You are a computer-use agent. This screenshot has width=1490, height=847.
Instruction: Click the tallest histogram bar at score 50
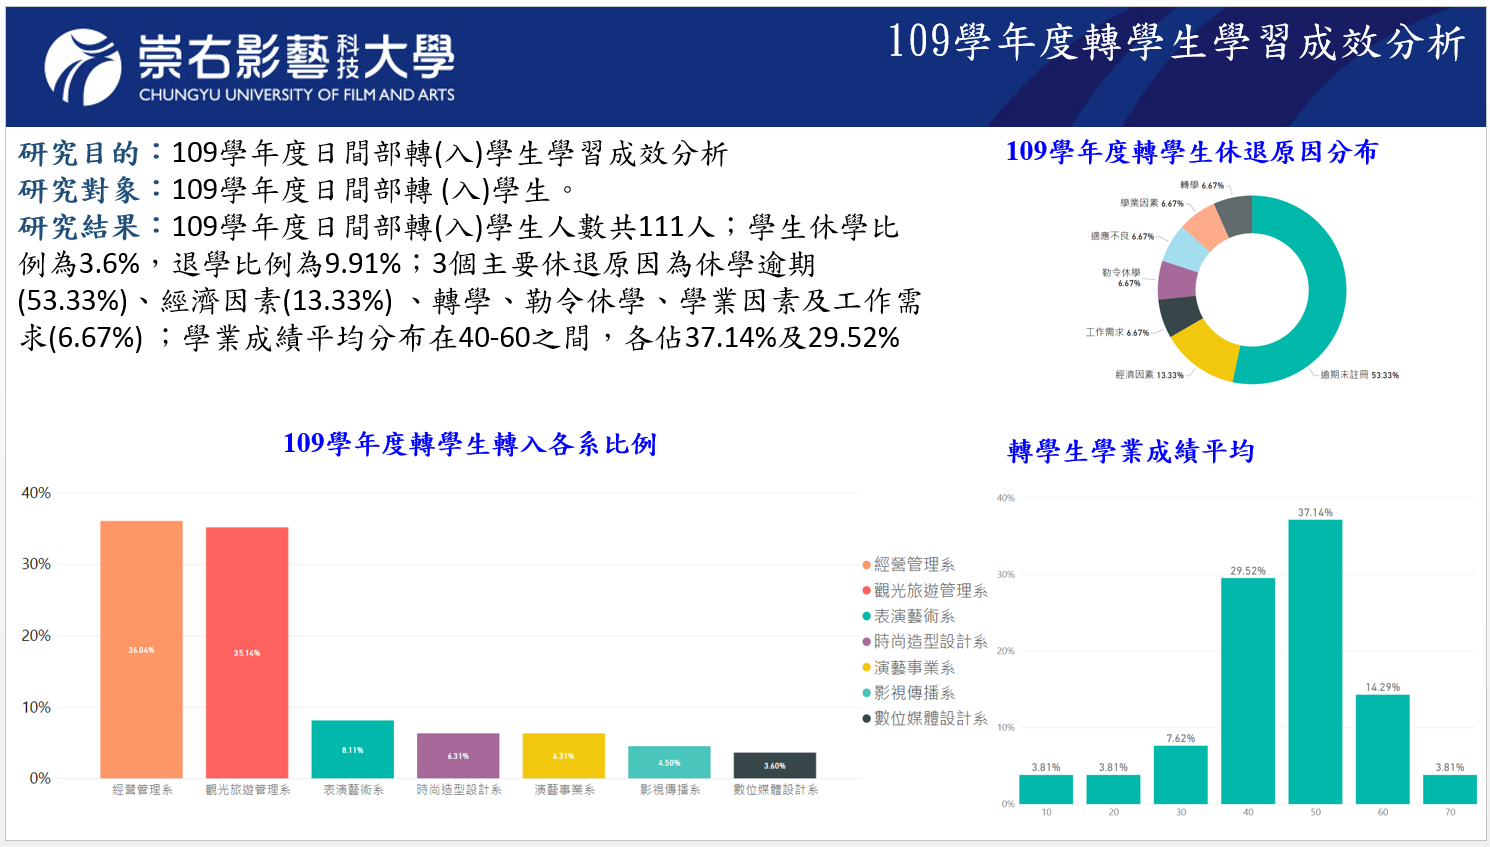coord(1315,662)
